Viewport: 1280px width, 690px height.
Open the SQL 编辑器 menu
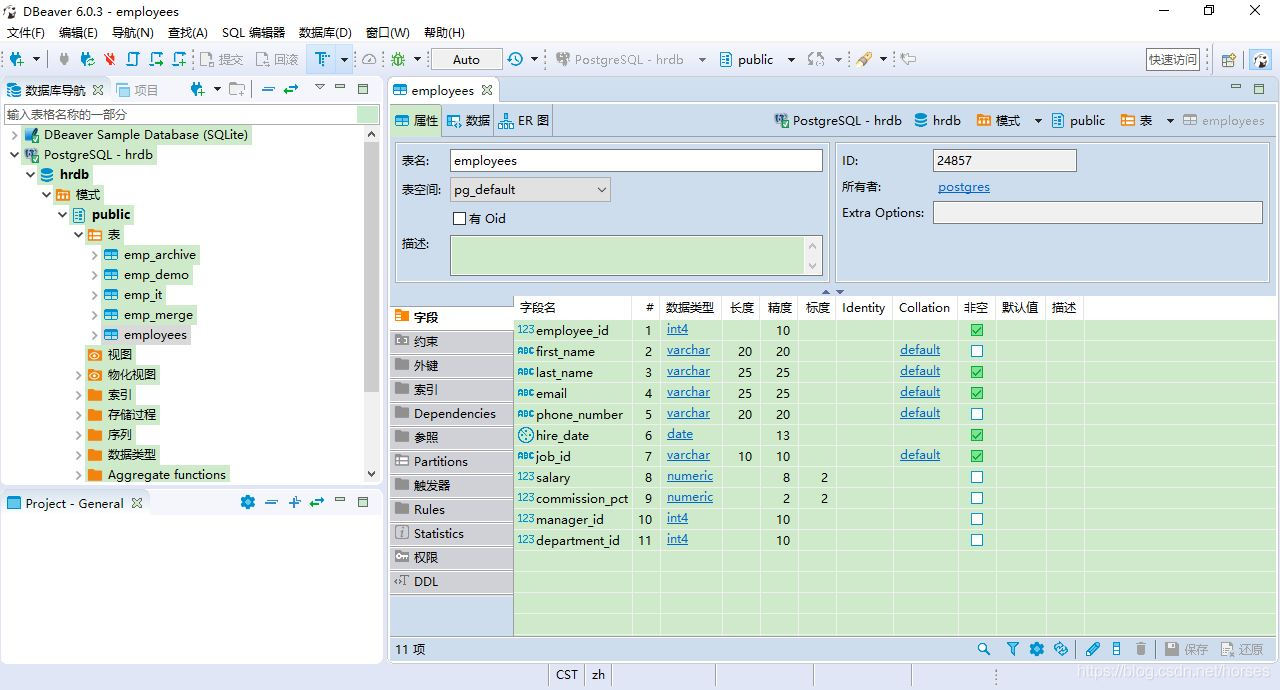[x=253, y=33]
